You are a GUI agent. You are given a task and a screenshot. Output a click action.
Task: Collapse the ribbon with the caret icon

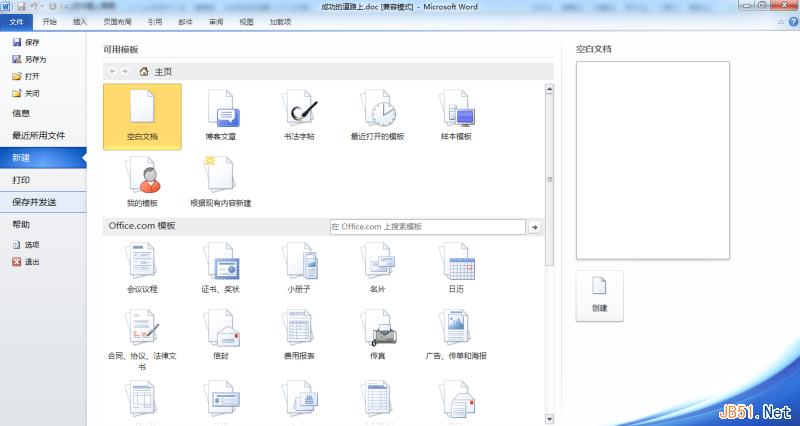(781, 22)
